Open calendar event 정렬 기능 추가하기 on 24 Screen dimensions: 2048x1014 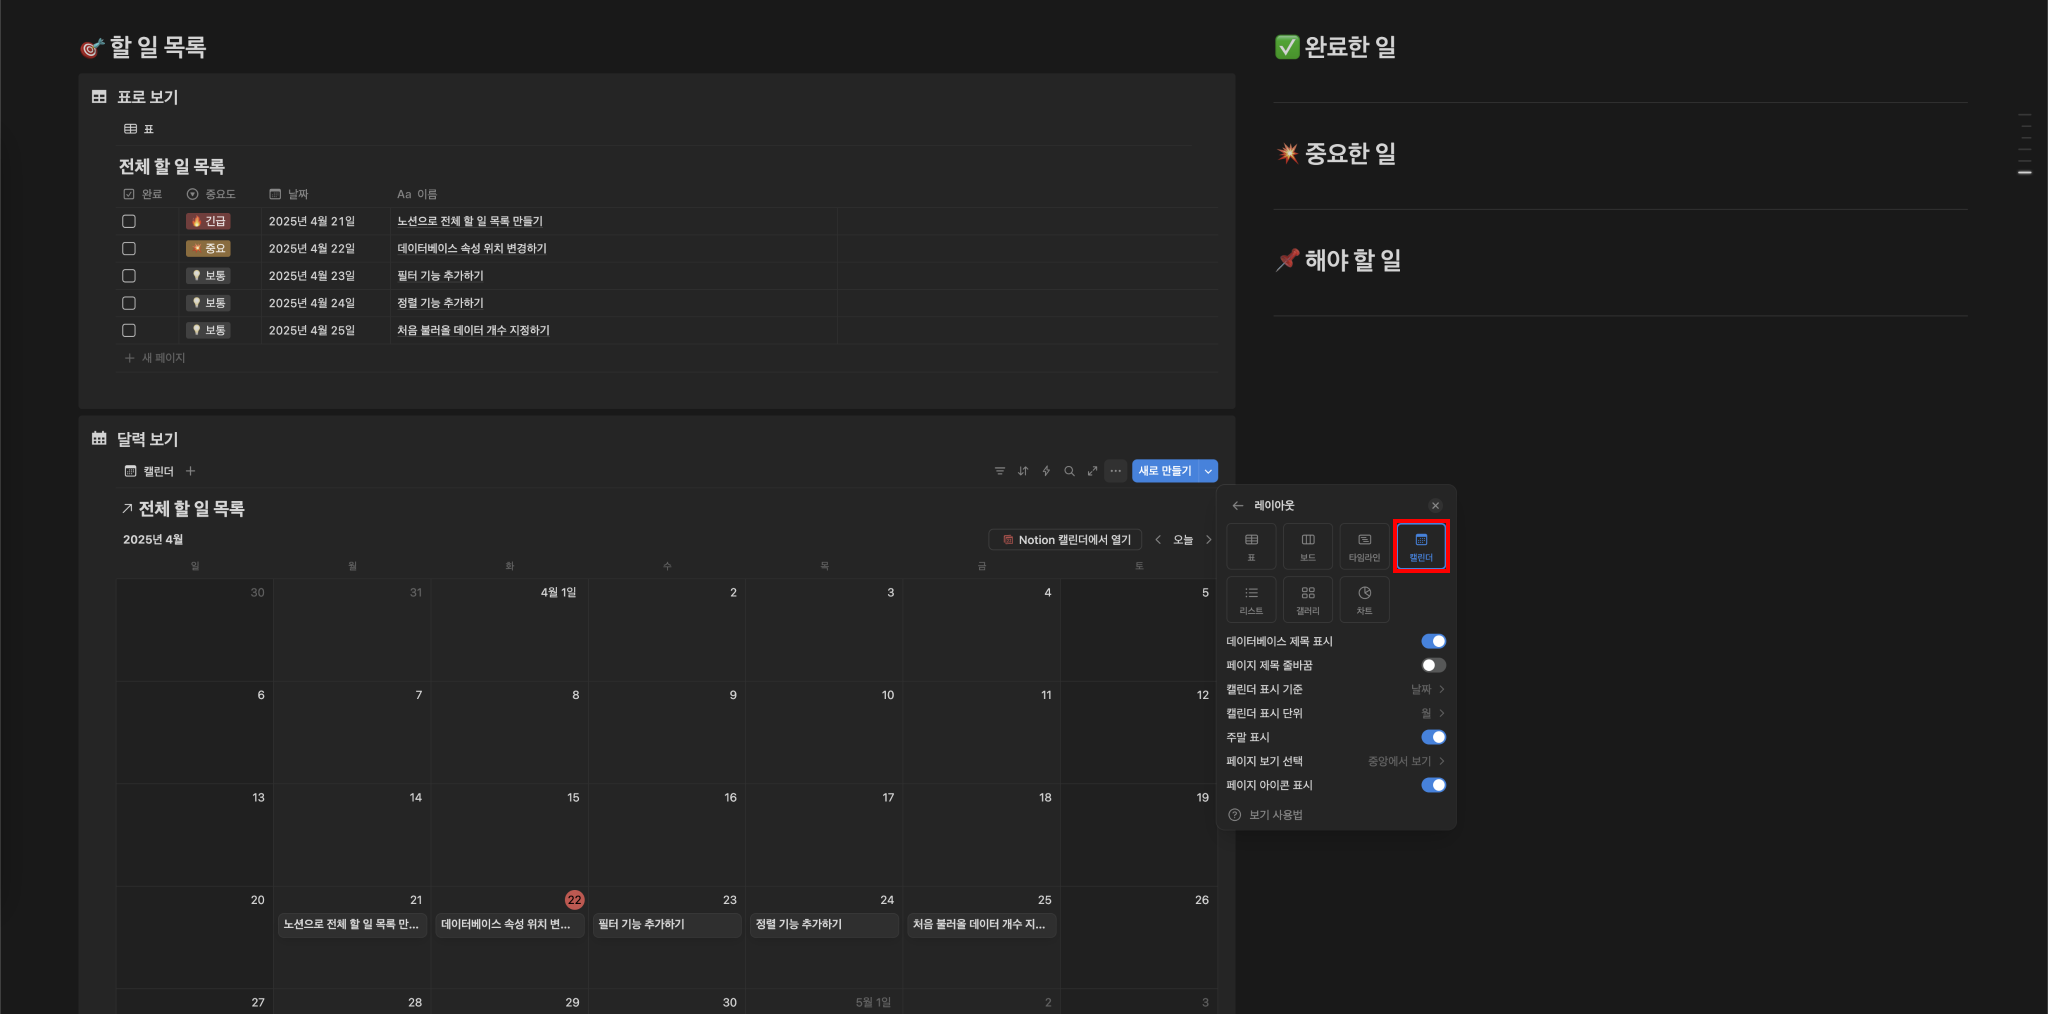[824, 925]
